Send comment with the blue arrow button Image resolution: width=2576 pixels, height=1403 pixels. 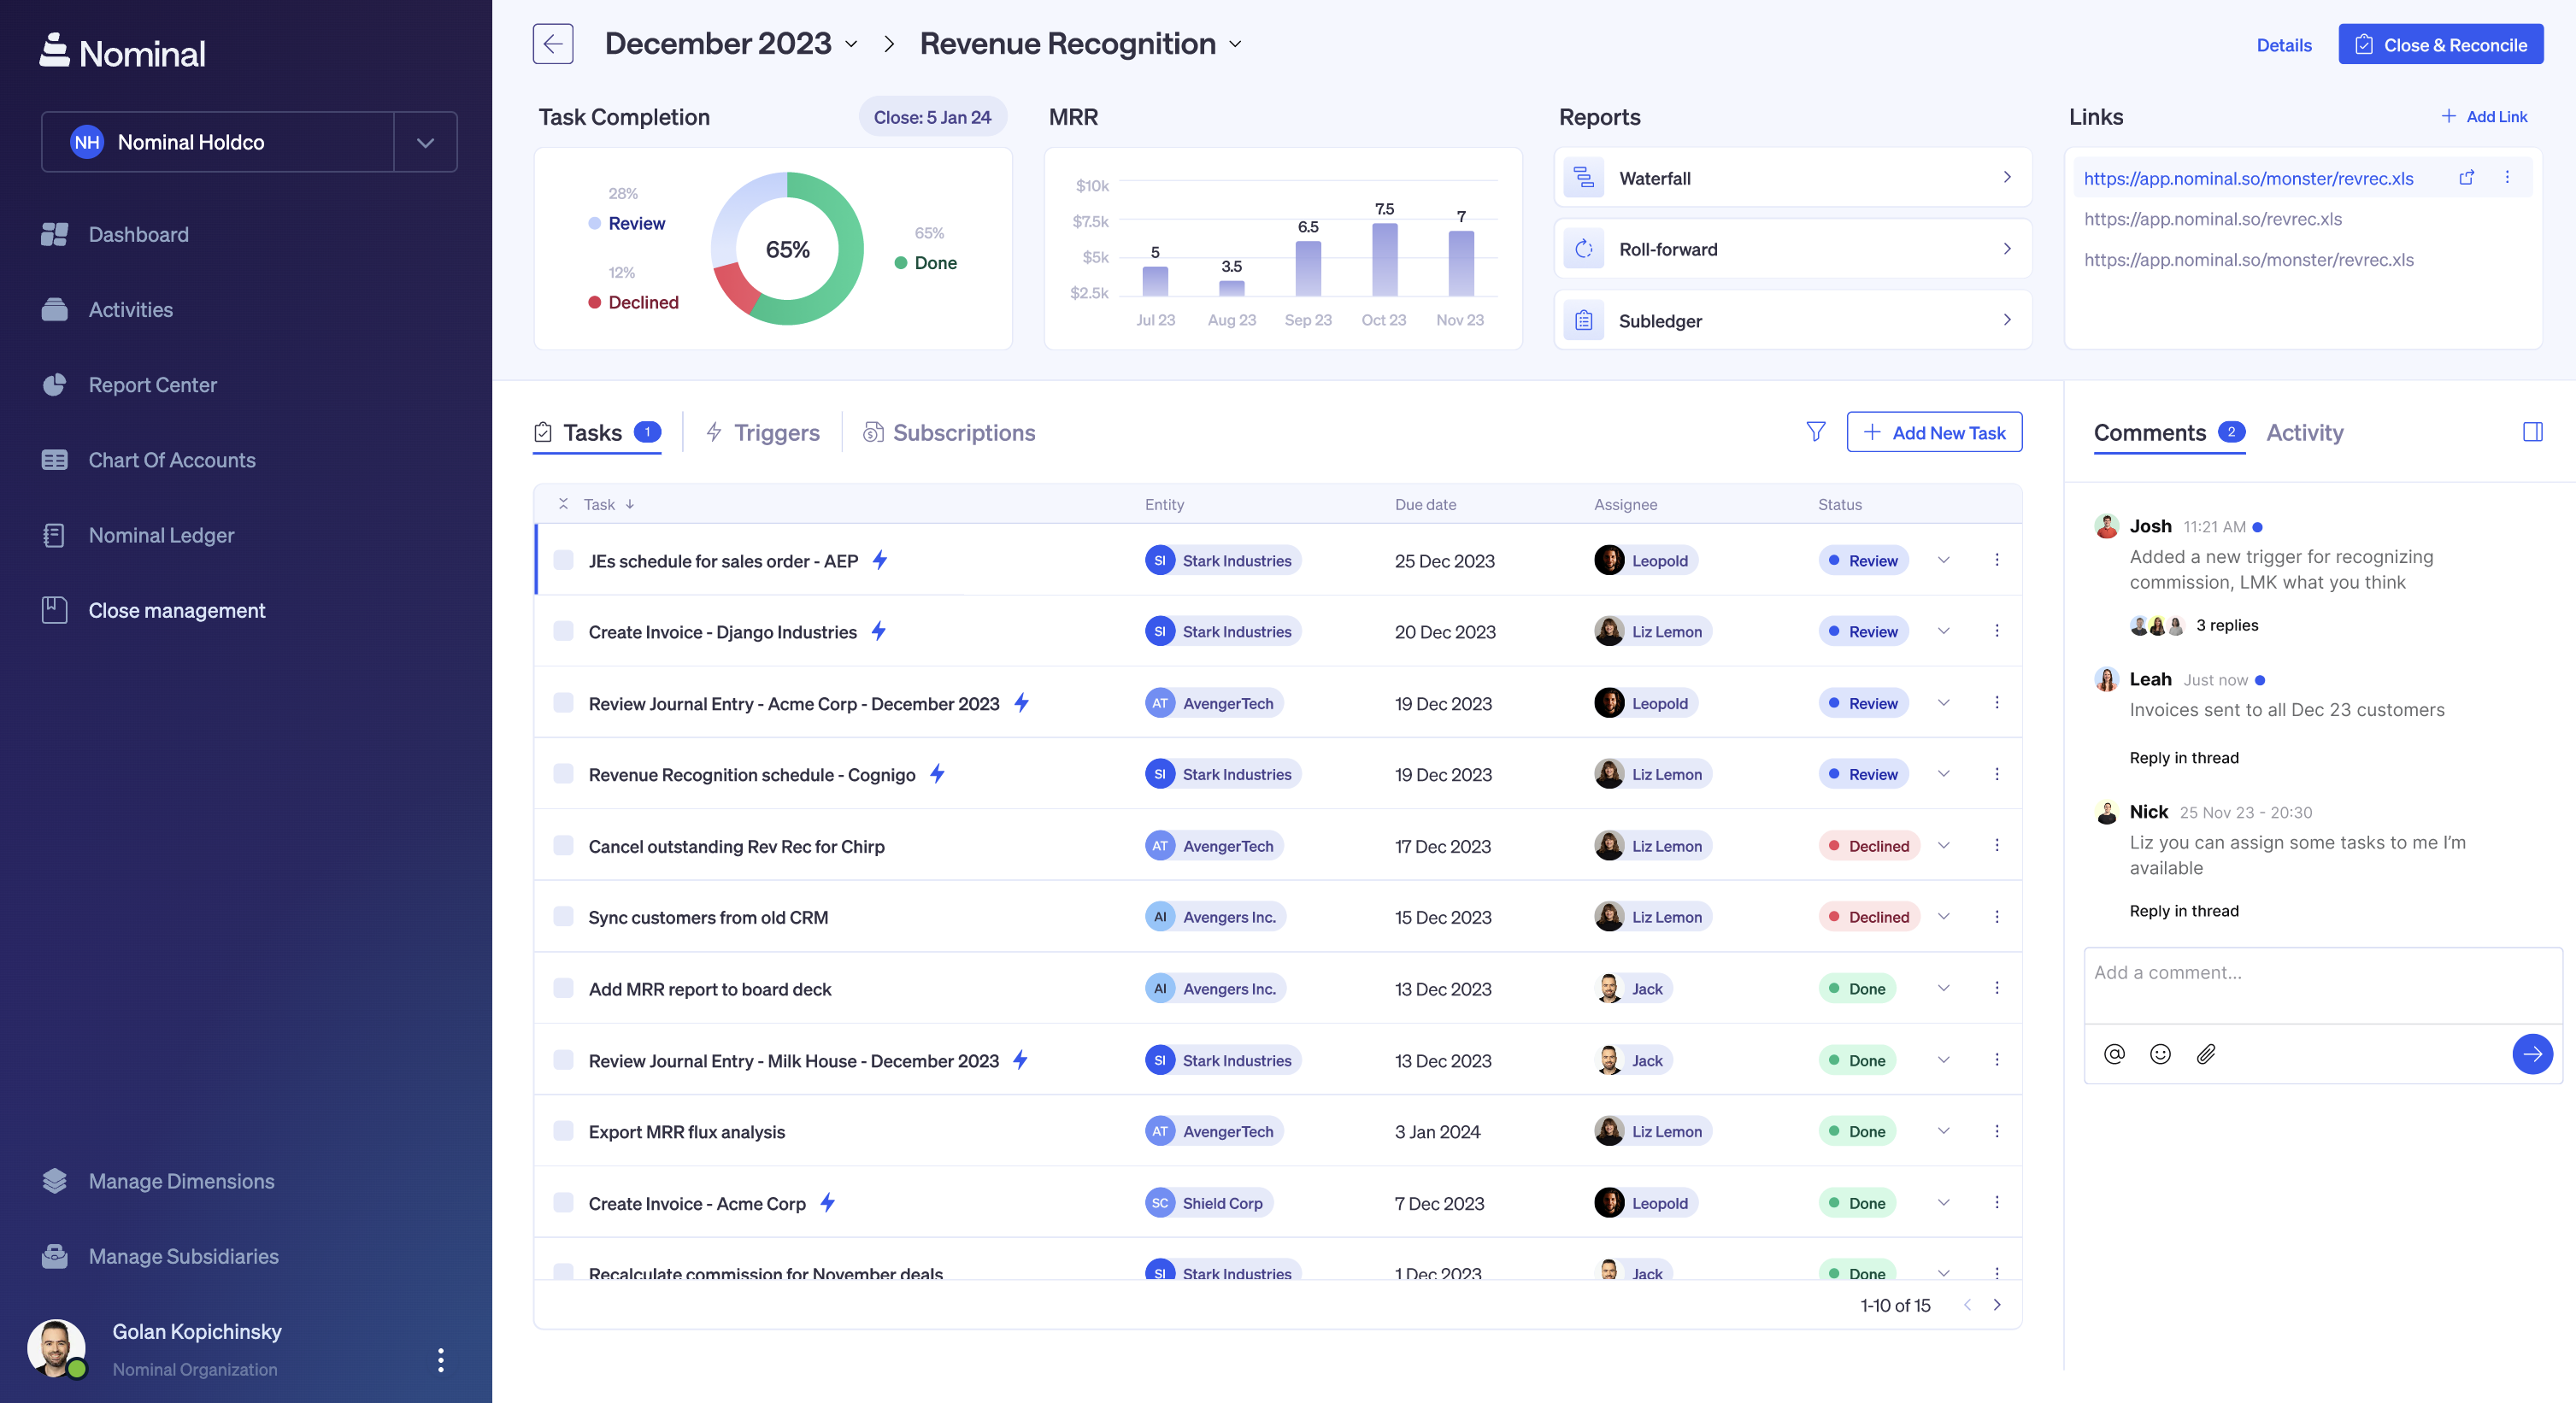[x=2532, y=1054]
